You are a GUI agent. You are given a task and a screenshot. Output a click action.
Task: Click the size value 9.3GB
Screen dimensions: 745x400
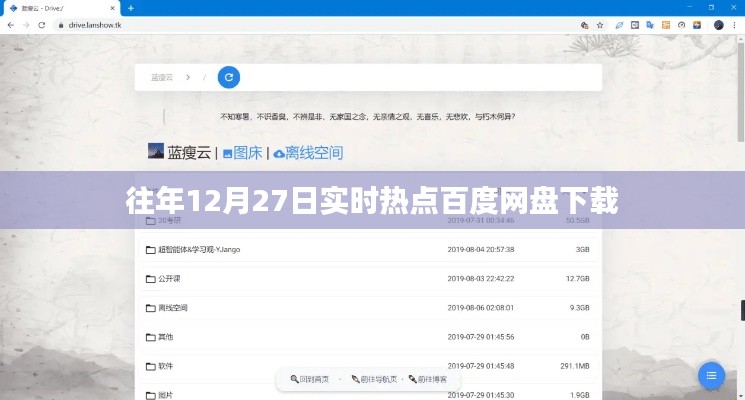[x=580, y=308]
